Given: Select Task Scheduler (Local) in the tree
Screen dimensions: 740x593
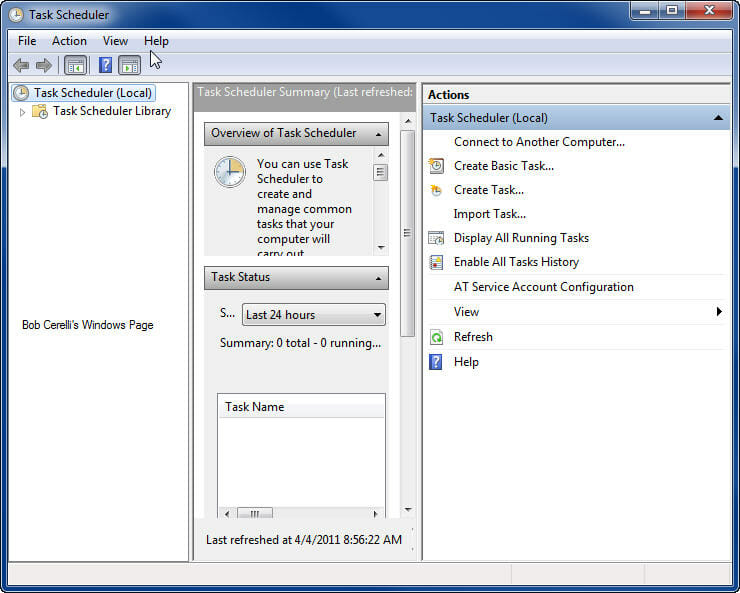Looking at the screenshot, I should click(92, 93).
